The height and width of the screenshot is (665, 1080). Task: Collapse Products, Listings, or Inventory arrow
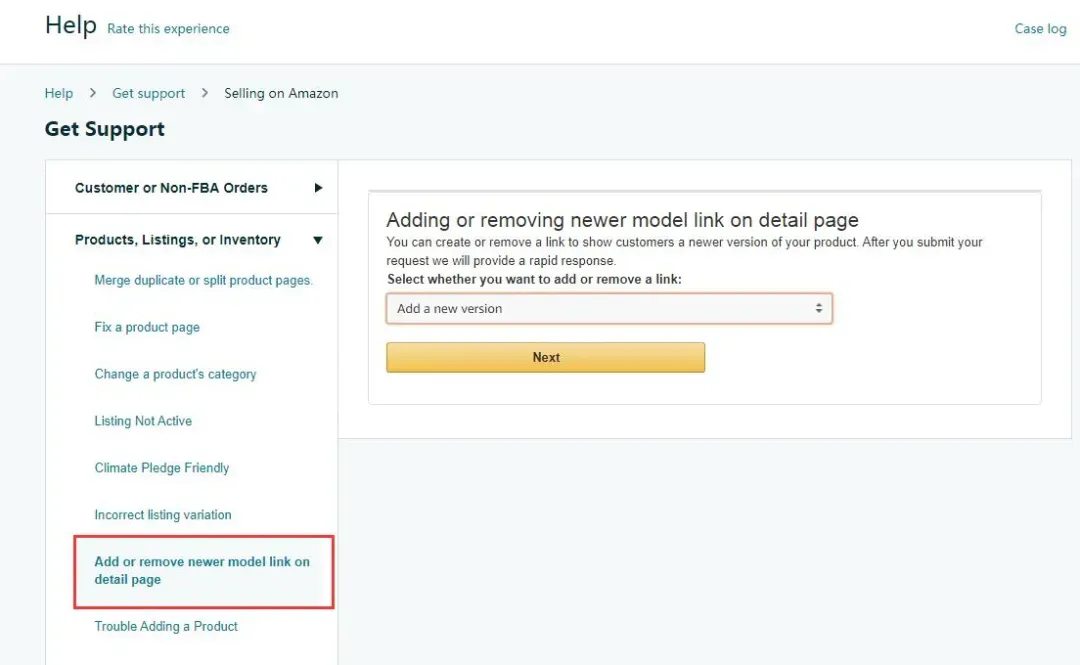click(318, 240)
